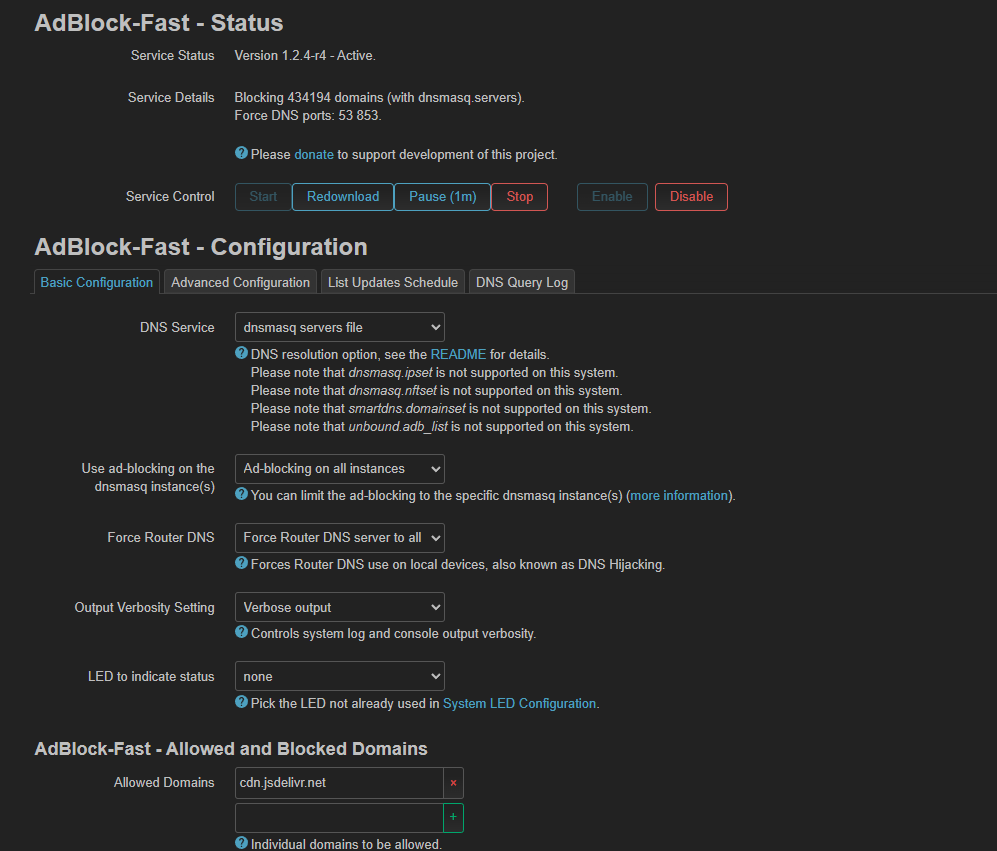Click the 'smartdns.domainset' not supported note

[x=451, y=408]
